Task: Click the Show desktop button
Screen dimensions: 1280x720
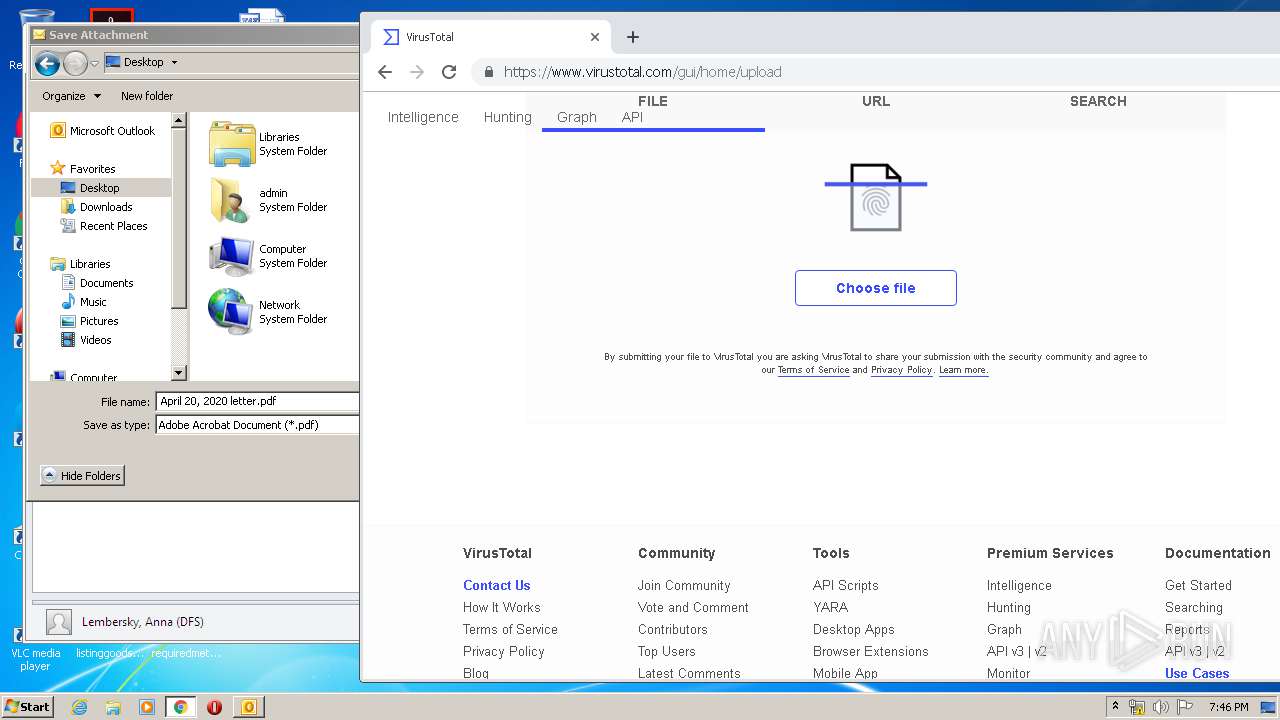Action: (x=1268, y=707)
